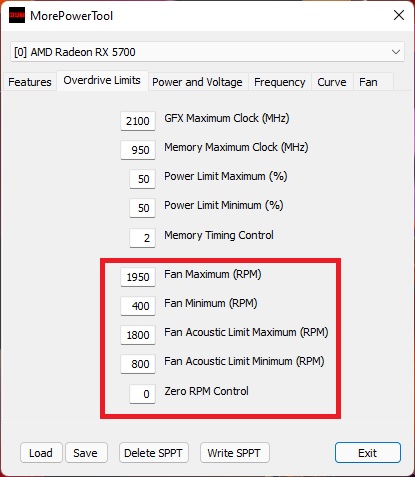Image resolution: width=415 pixels, height=477 pixels.
Task: Click the "Zero RPM Control" label
Action: coord(206,391)
